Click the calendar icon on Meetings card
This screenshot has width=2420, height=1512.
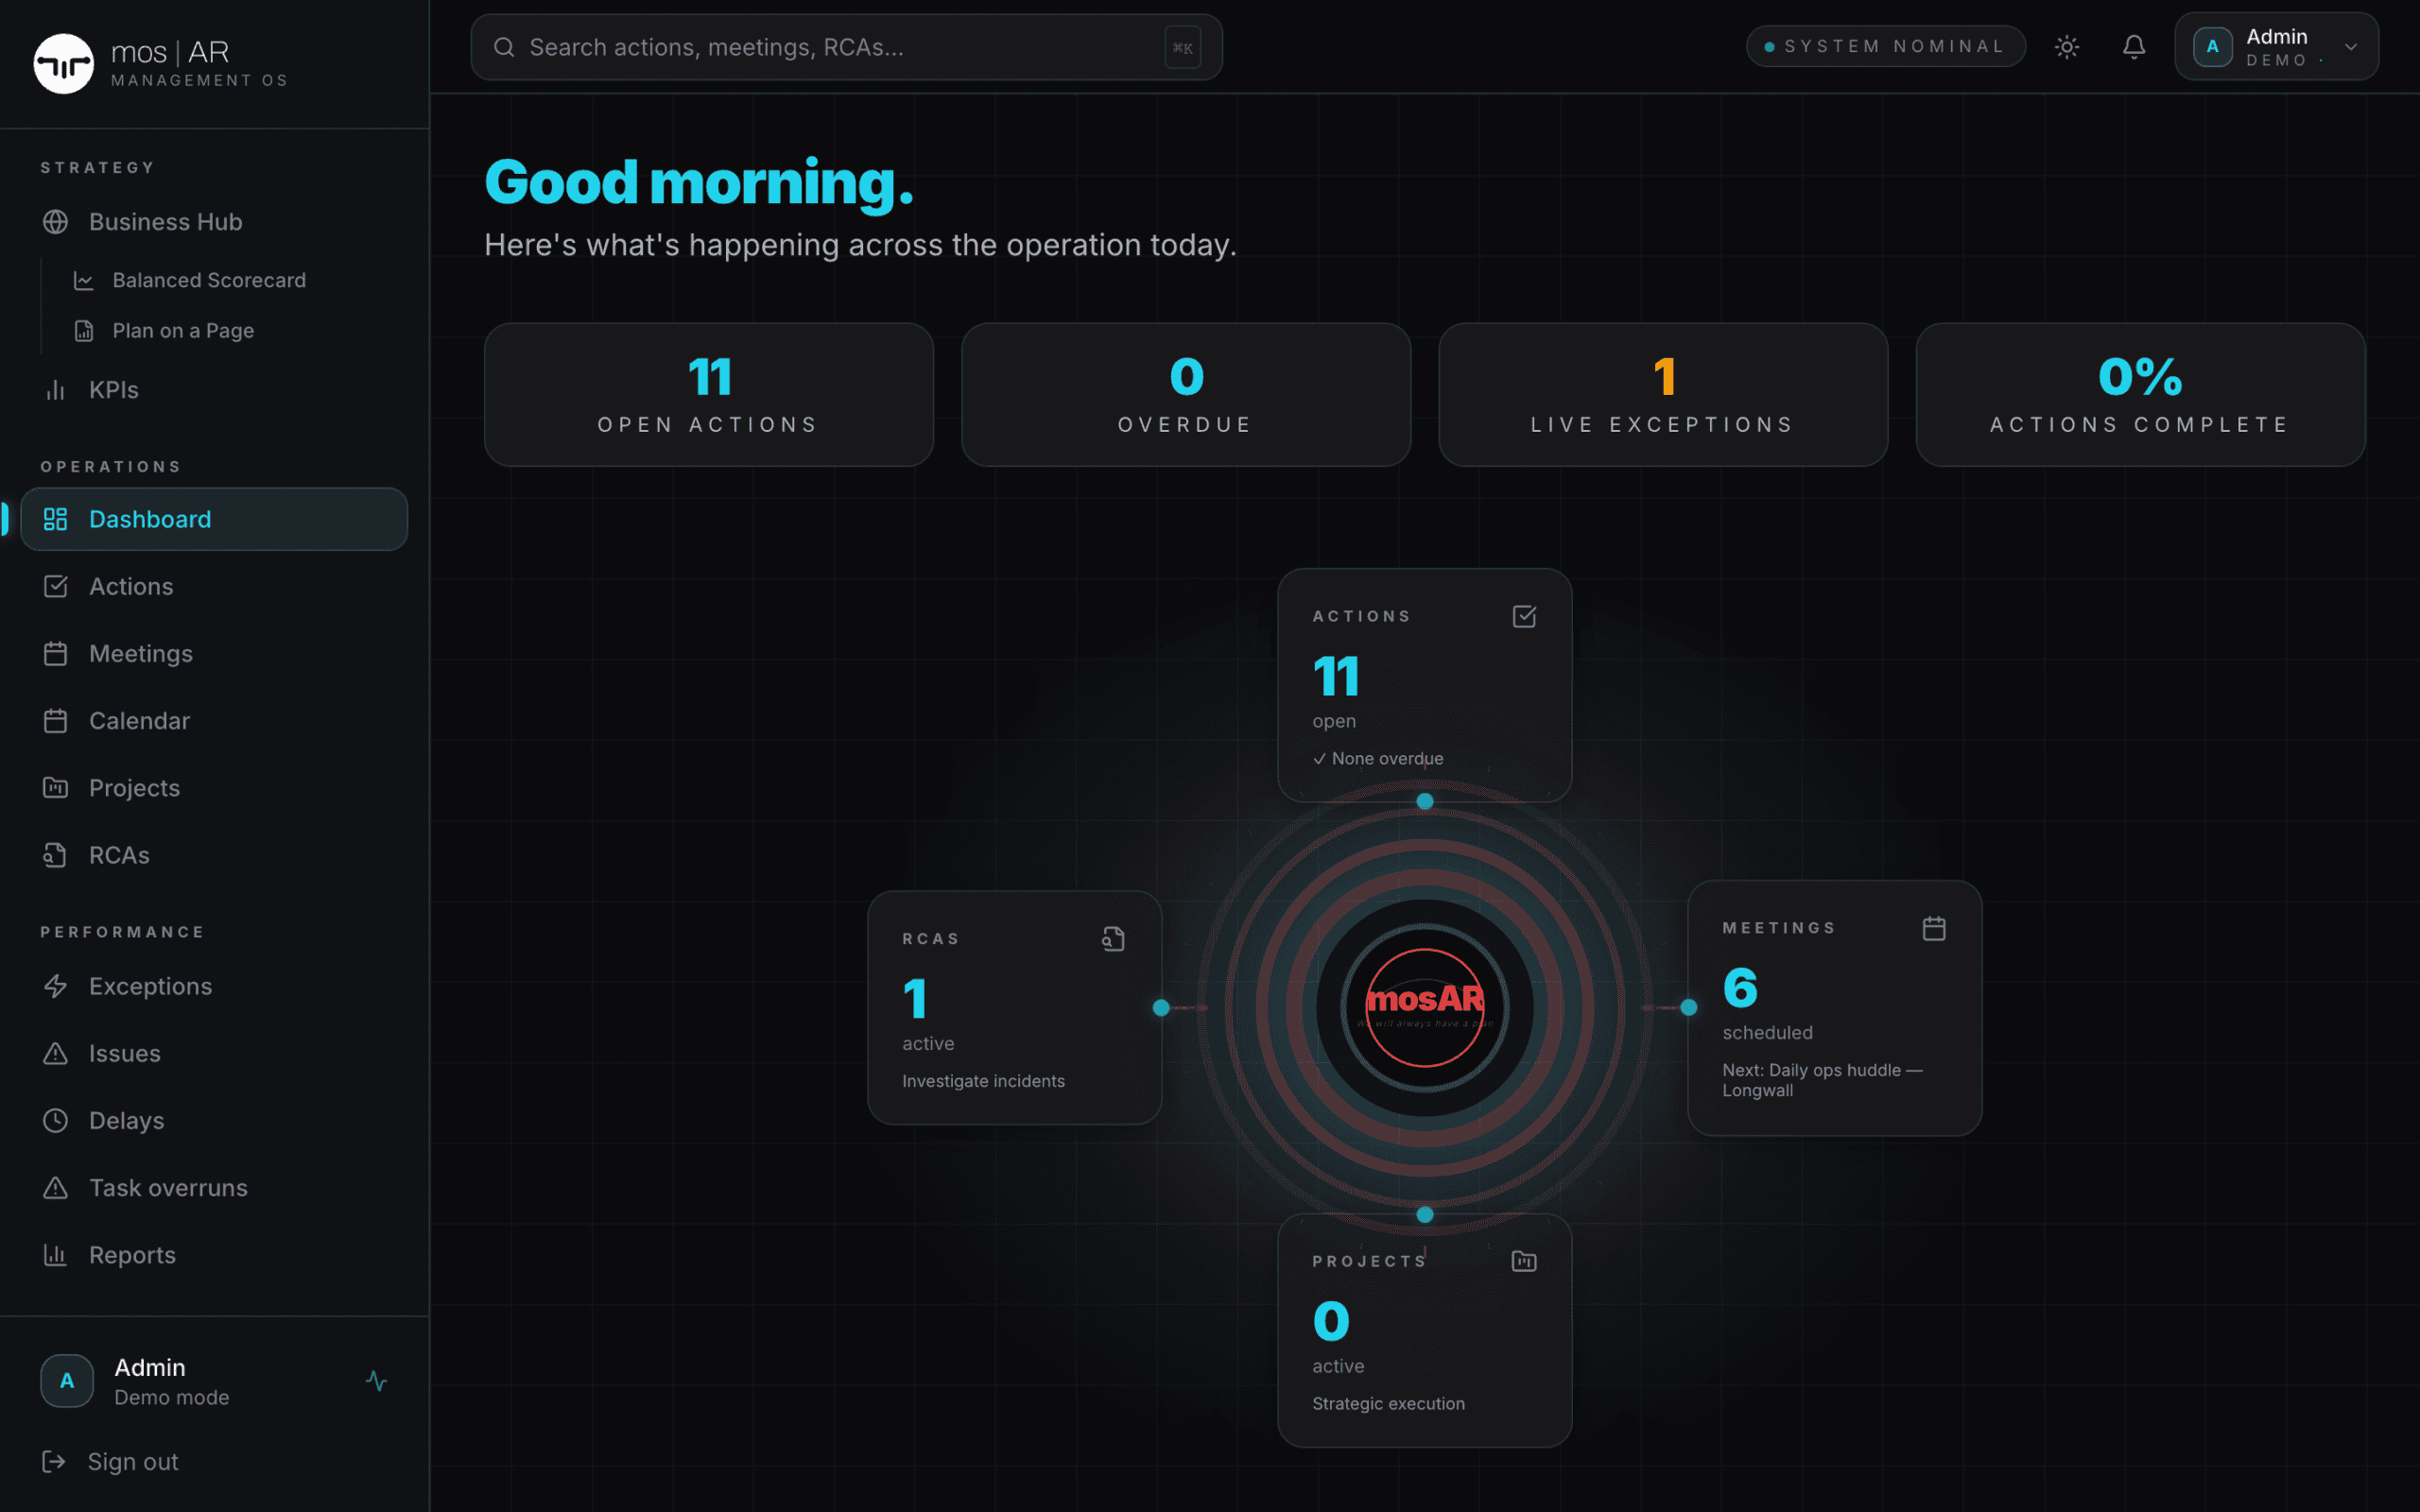1934,928
